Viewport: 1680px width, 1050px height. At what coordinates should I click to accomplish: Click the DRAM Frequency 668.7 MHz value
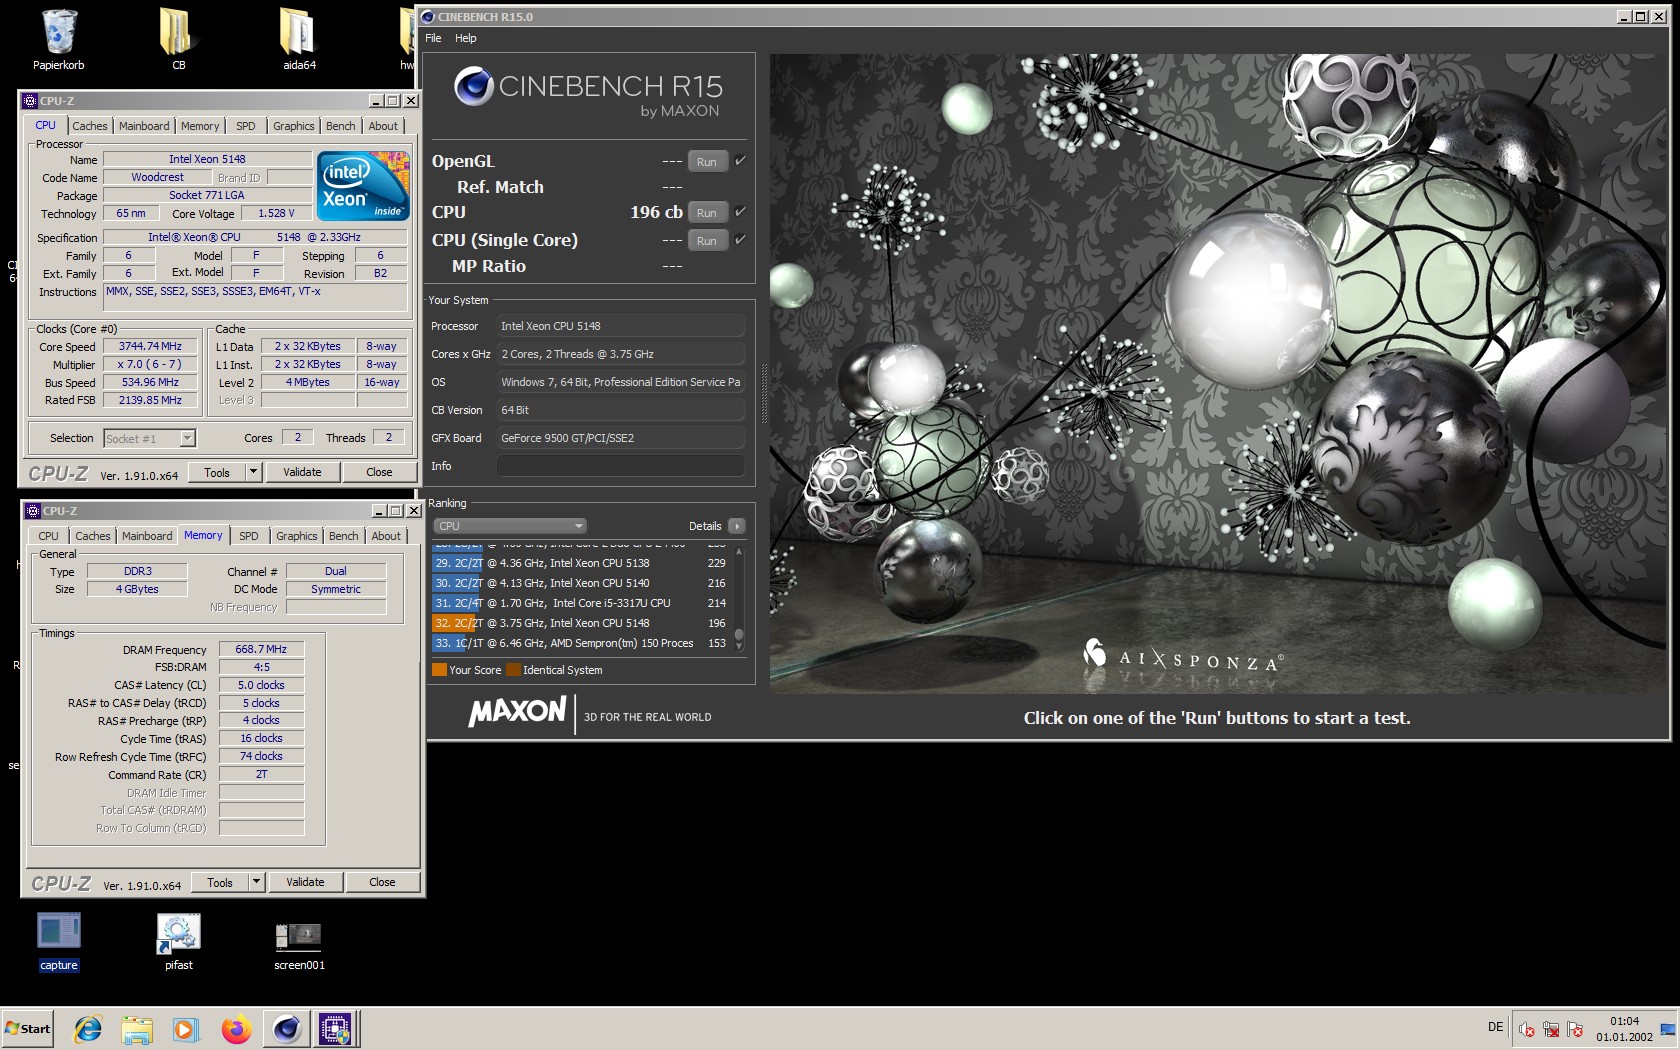click(x=261, y=649)
